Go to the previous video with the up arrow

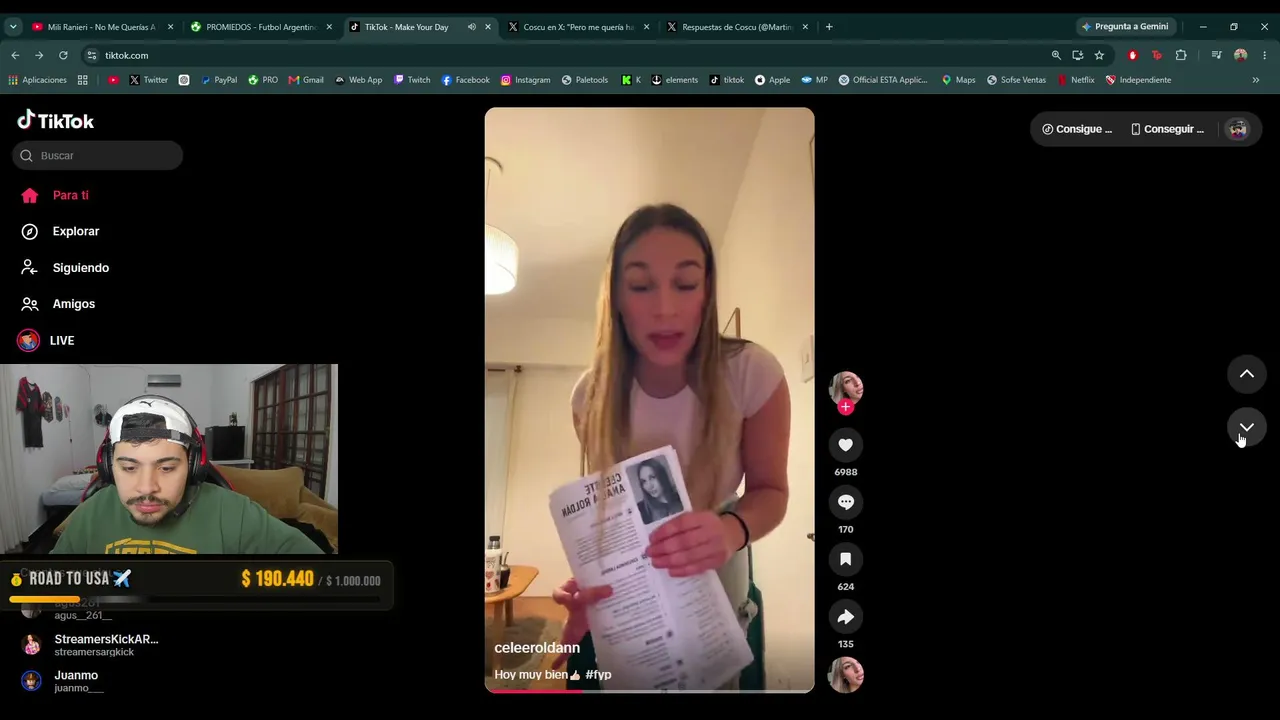click(x=1246, y=374)
